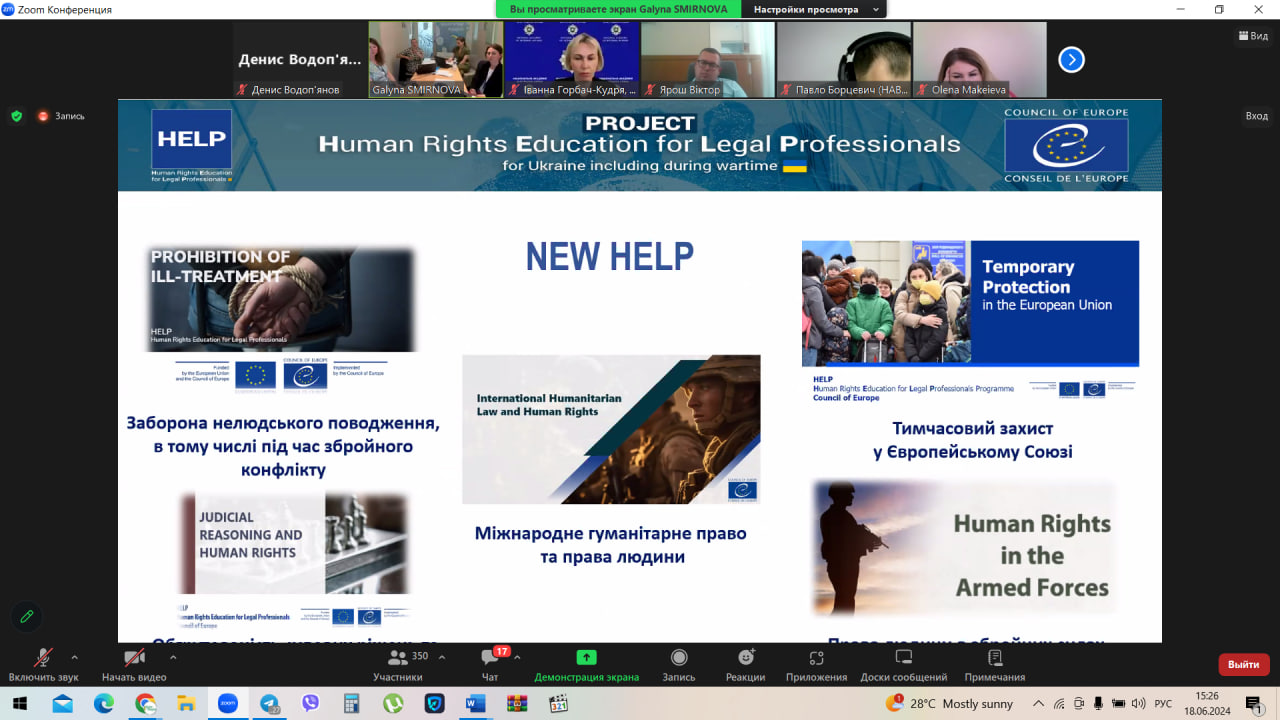Viewport: 1280px width, 720px height.
Task: Click the red Leave button
Action: click(1244, 664)
